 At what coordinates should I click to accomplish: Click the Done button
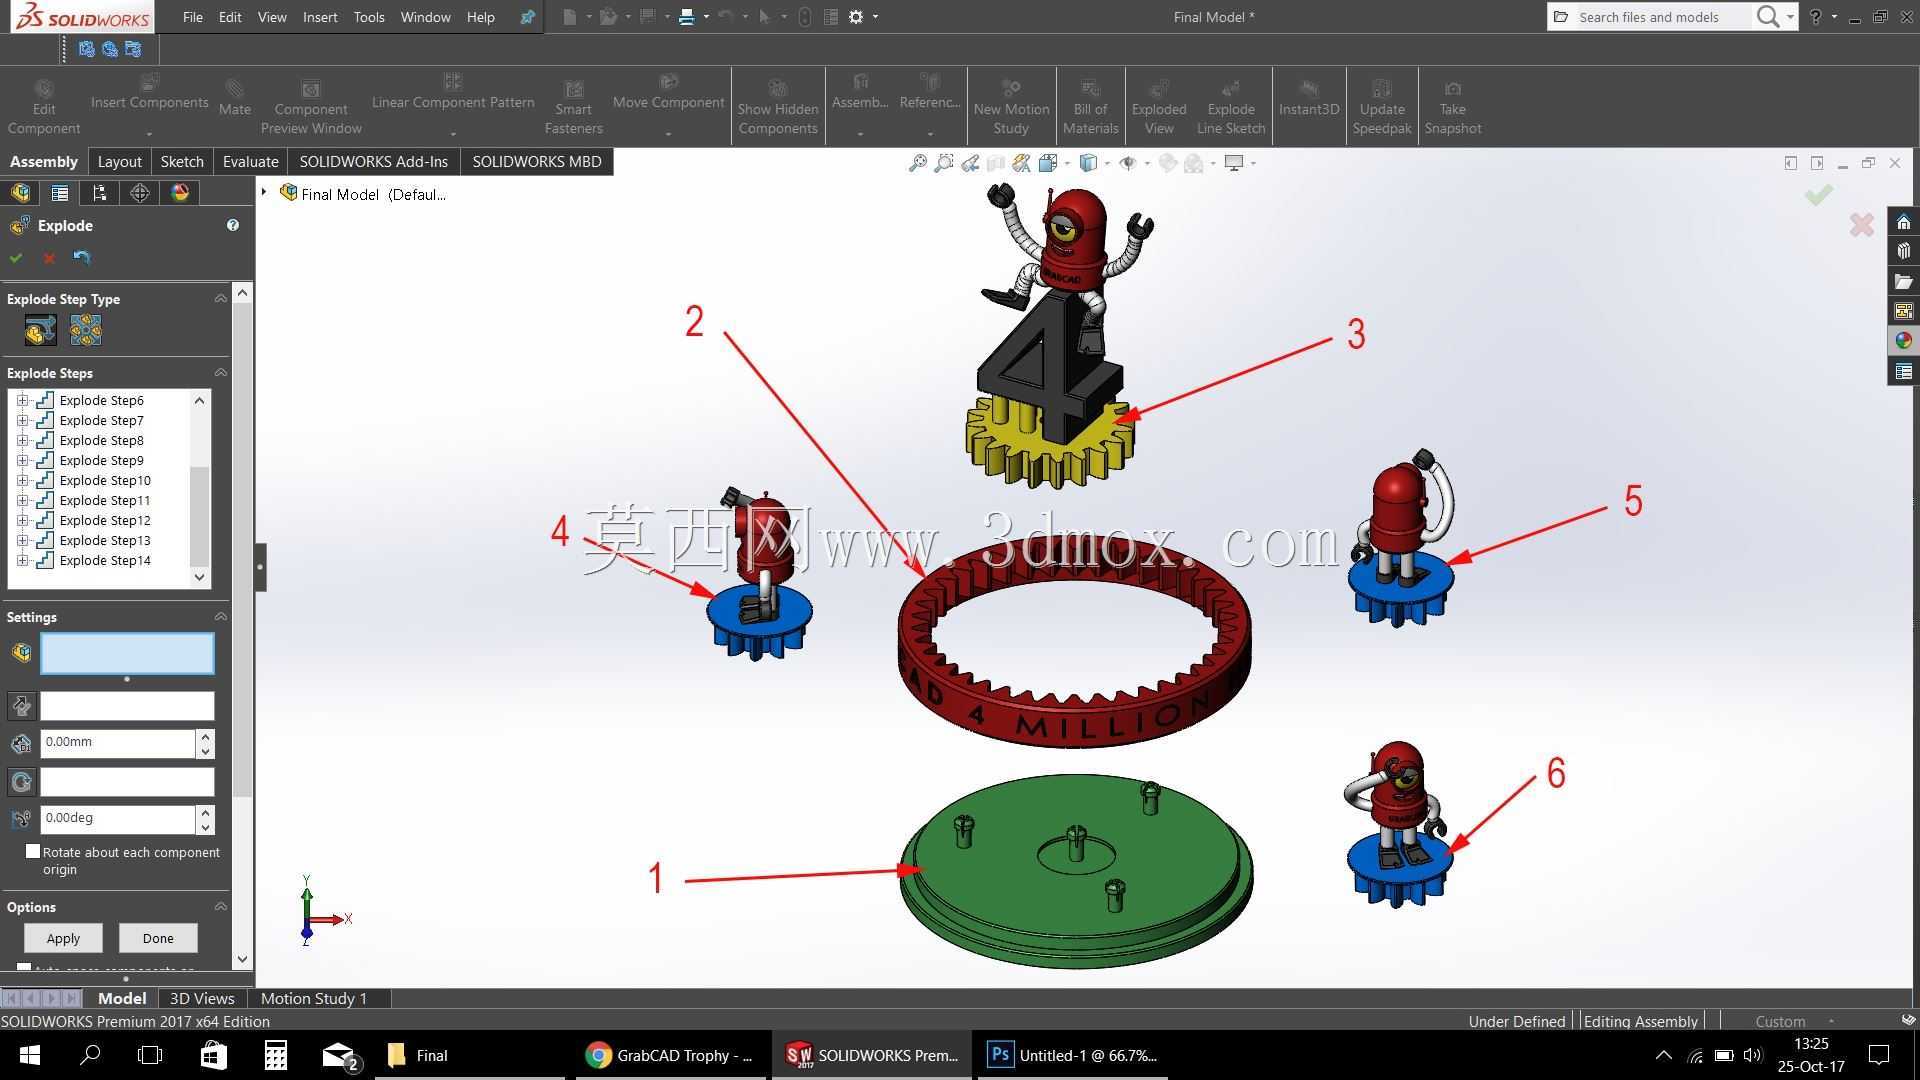click(x=158, y=938)
